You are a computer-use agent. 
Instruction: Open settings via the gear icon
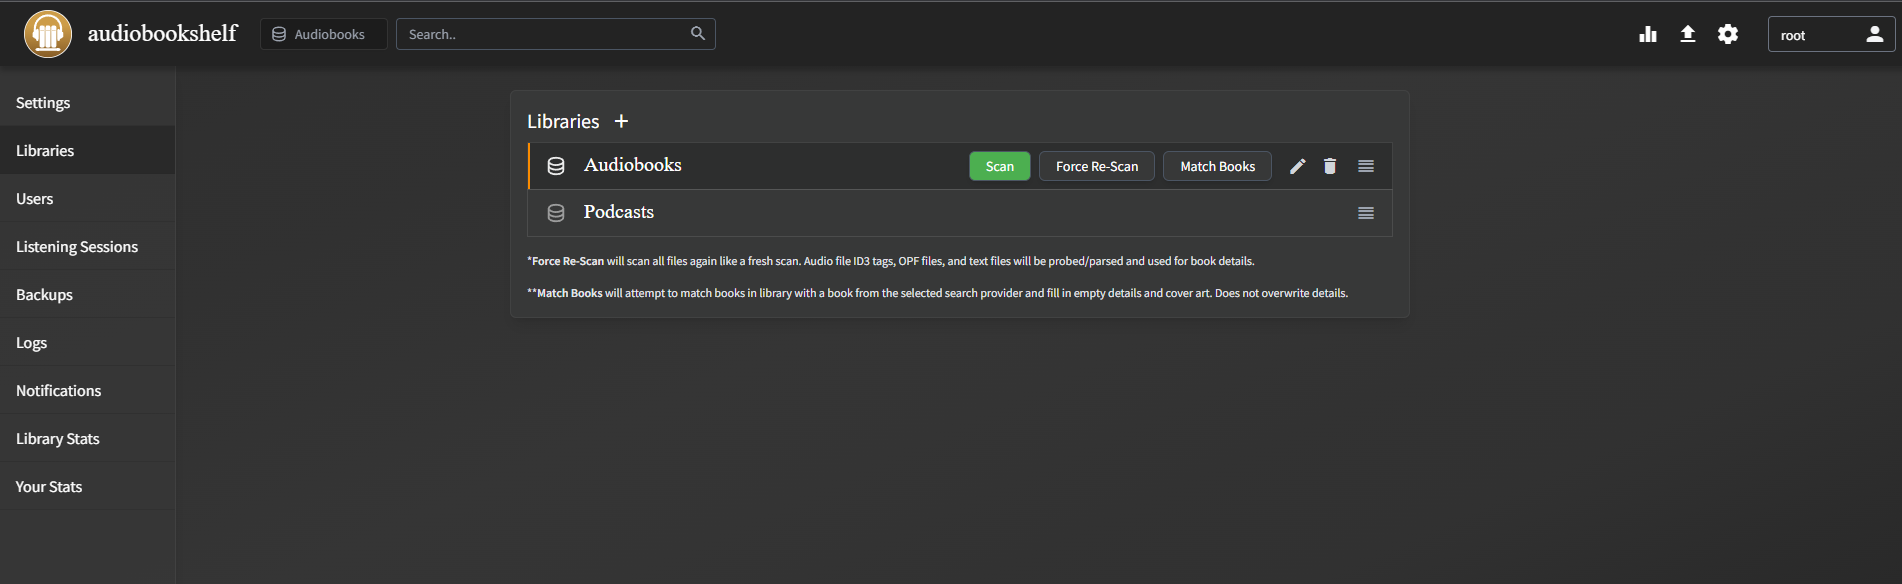[1728, 35]
